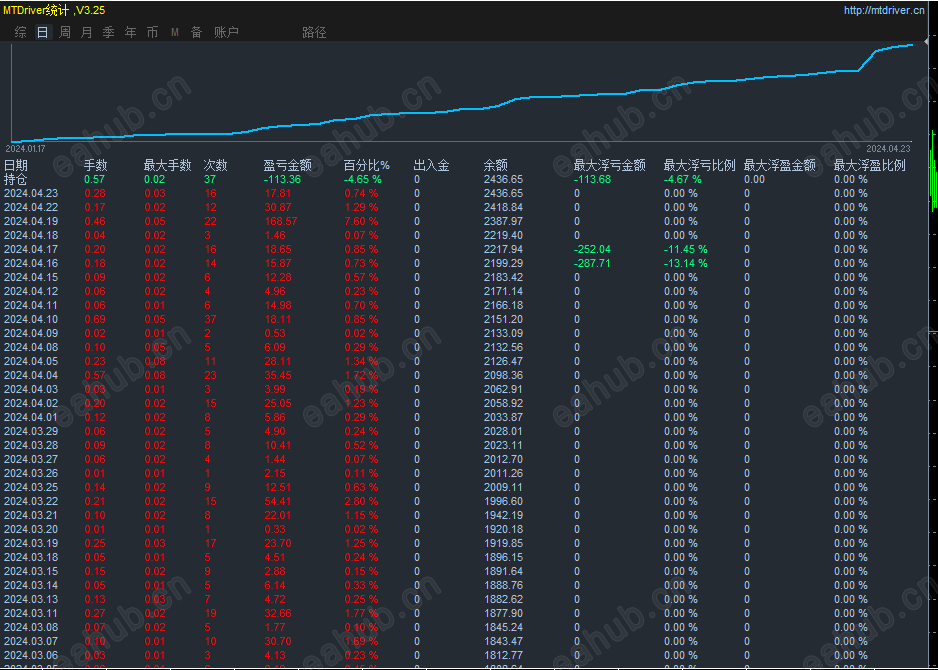Click the 日期 column header

tap(16, 165)
